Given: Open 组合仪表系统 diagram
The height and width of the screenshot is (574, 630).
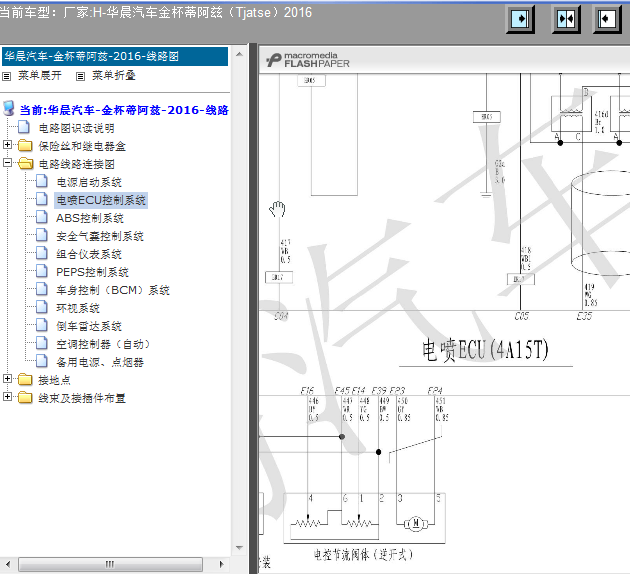Looking at the screenshot, I should (89, 254).
